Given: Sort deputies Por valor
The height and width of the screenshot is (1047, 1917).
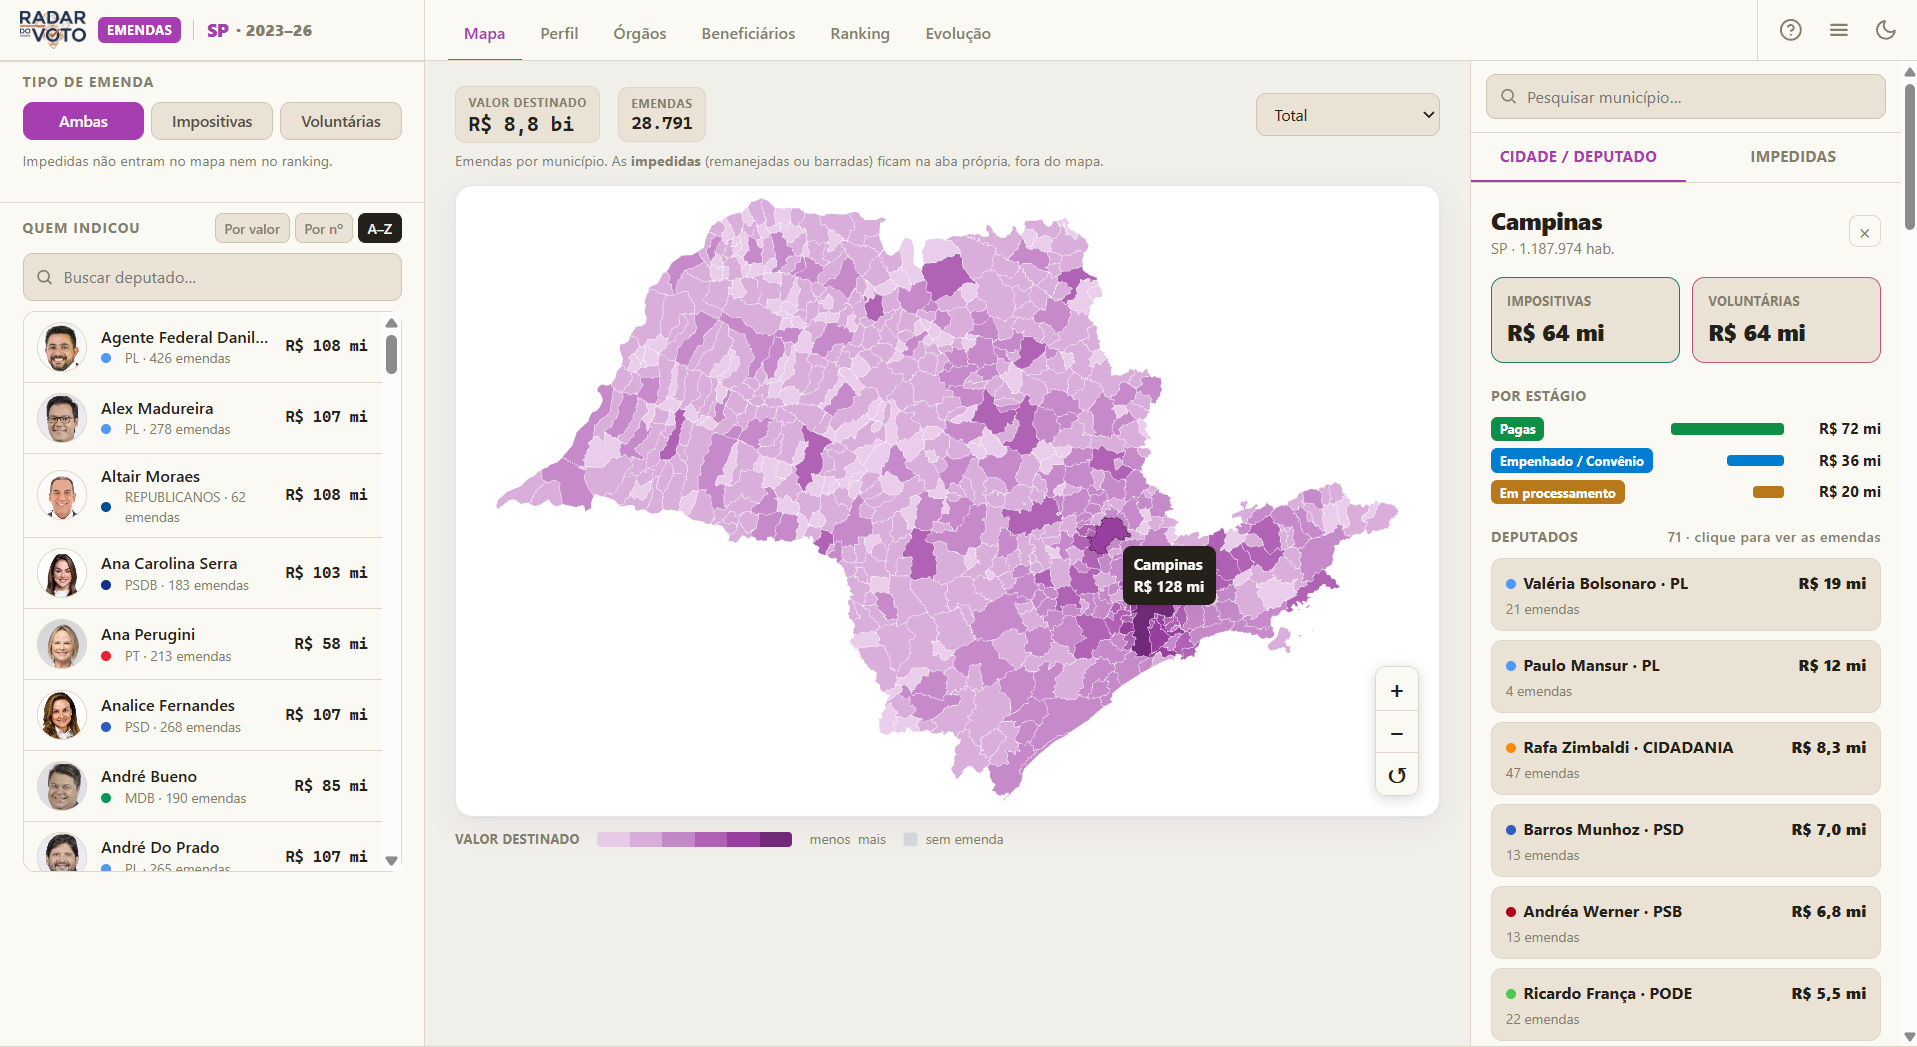Looking at the screenshot, I should pos(252,229).
